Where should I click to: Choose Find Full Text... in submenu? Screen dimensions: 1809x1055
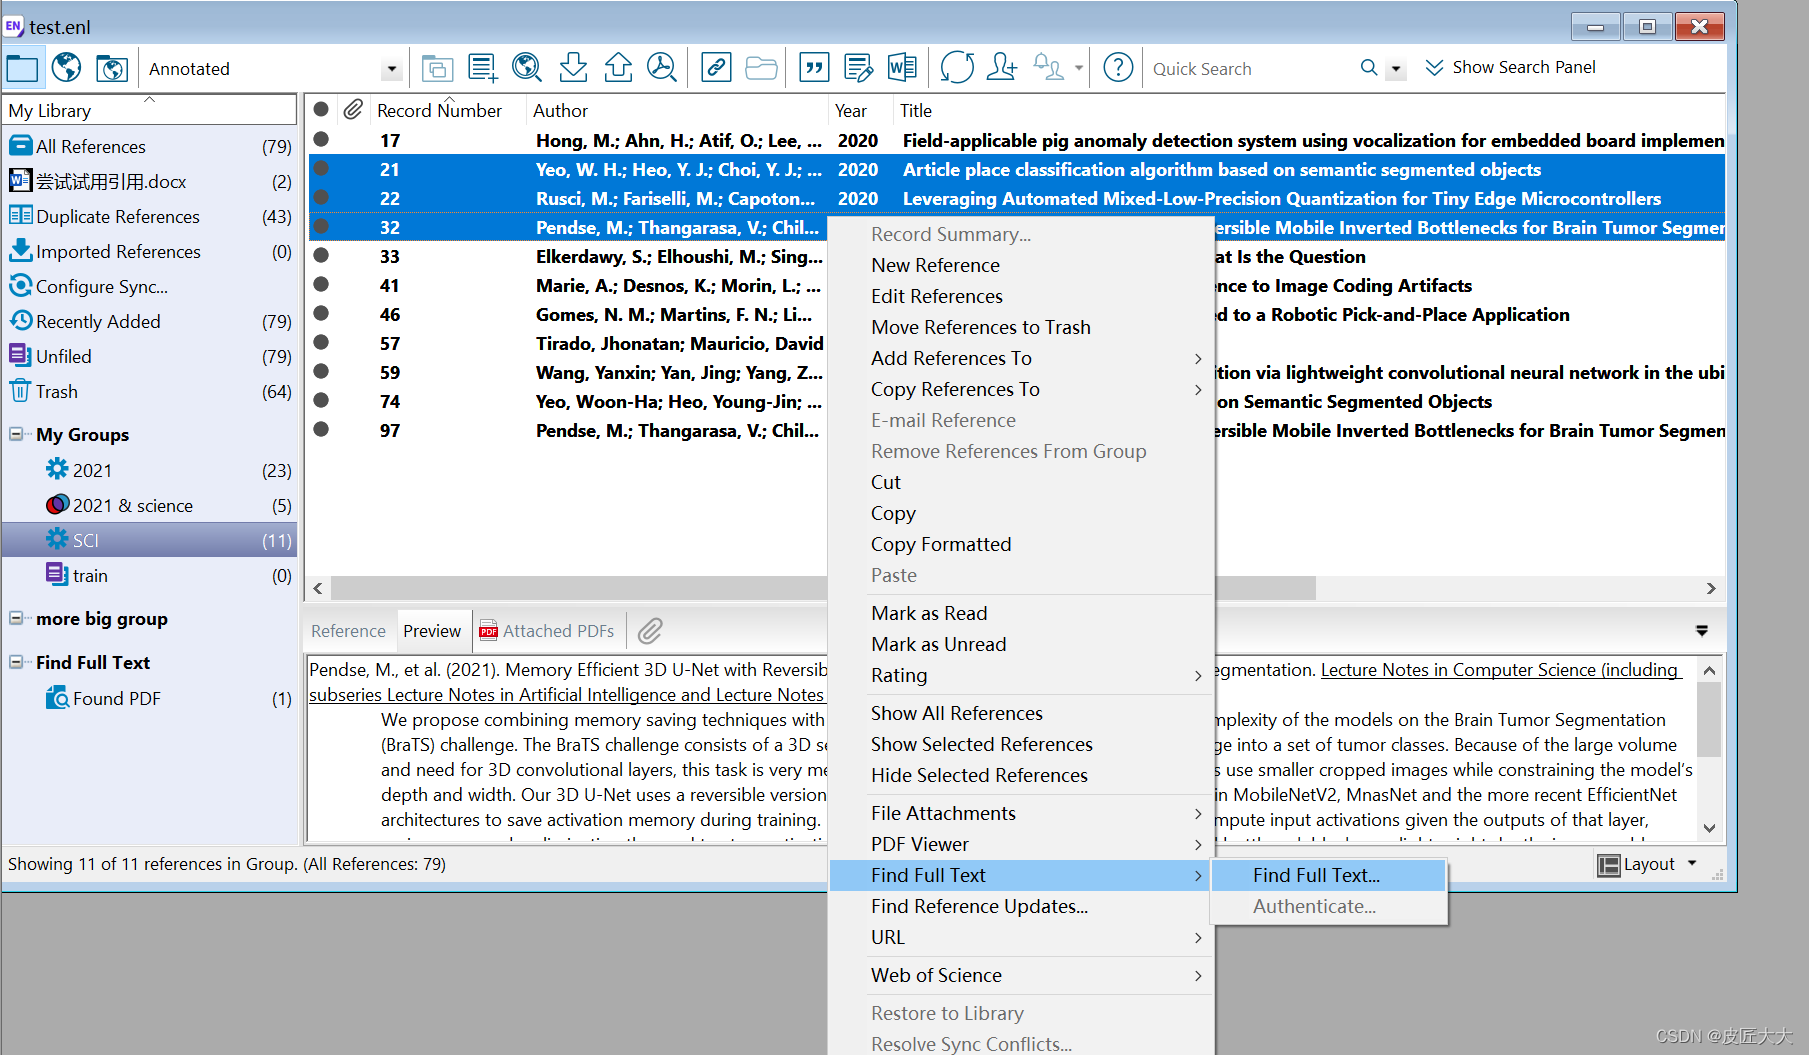tap(1328, 875)
